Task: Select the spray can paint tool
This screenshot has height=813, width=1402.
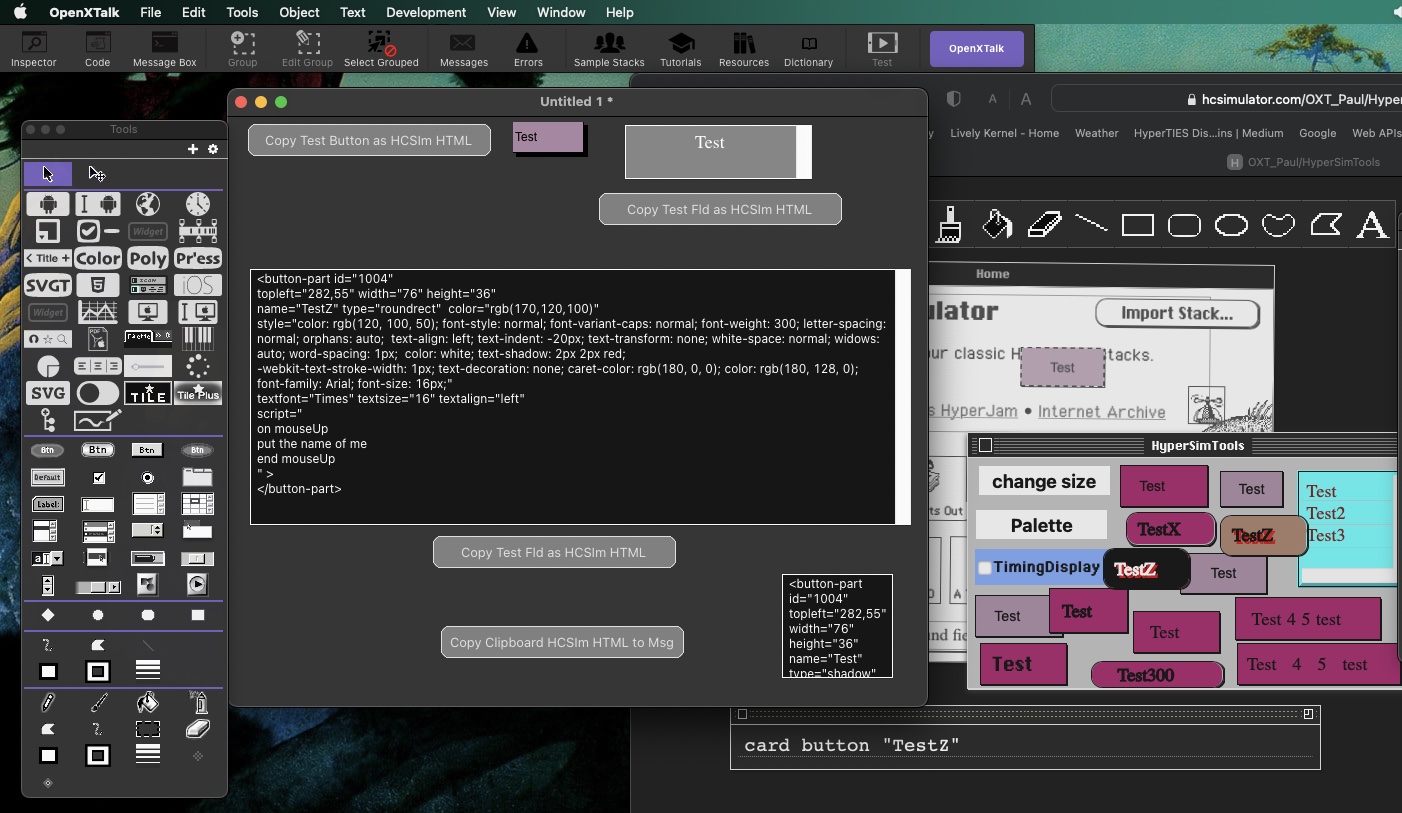Action: coord(197,703)
